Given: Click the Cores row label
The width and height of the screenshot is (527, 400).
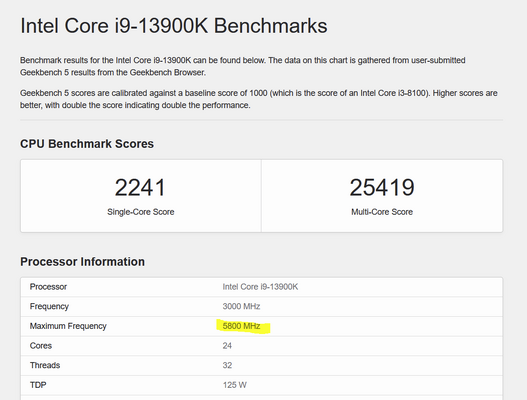Looking at the screenshot, I should click(x=41, y=346).
